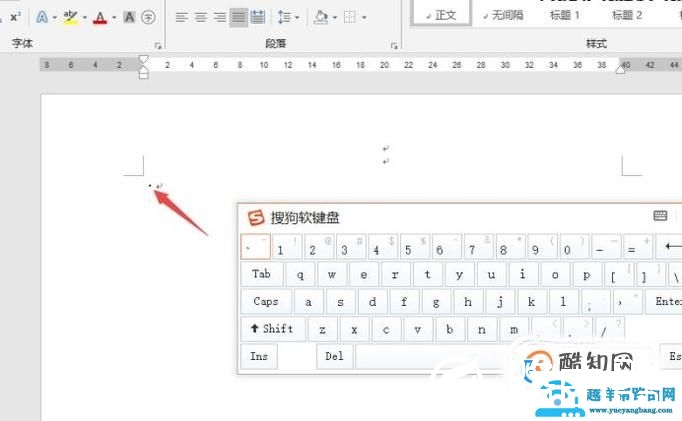Click right indent marker on ruler
This screenshot has width=682, height=421.
point(621,69)
